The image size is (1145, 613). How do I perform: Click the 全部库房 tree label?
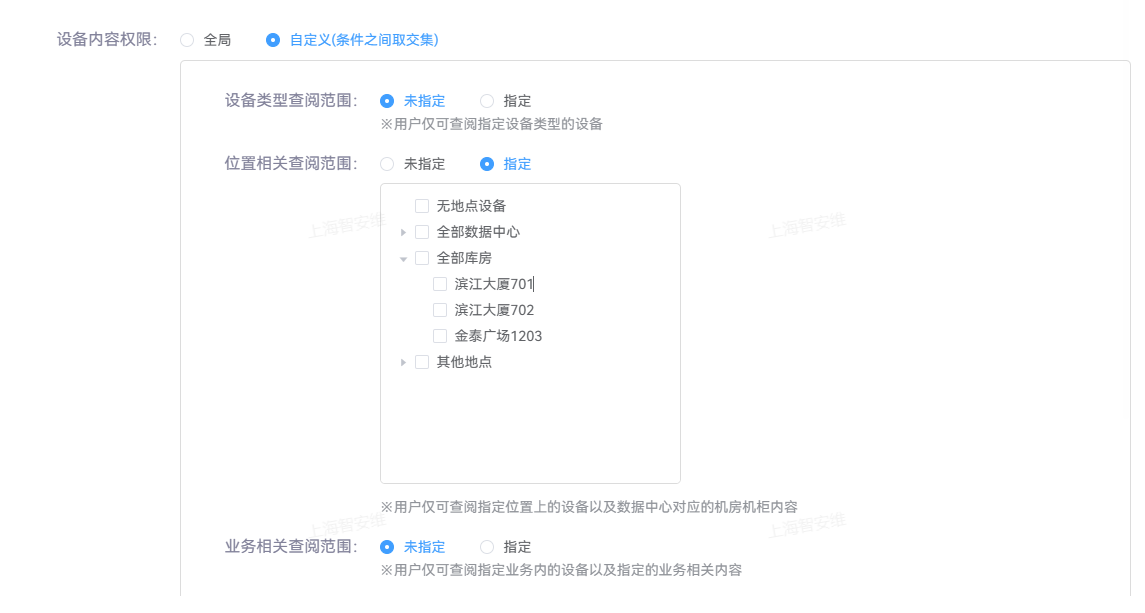(x=464, y=258)
